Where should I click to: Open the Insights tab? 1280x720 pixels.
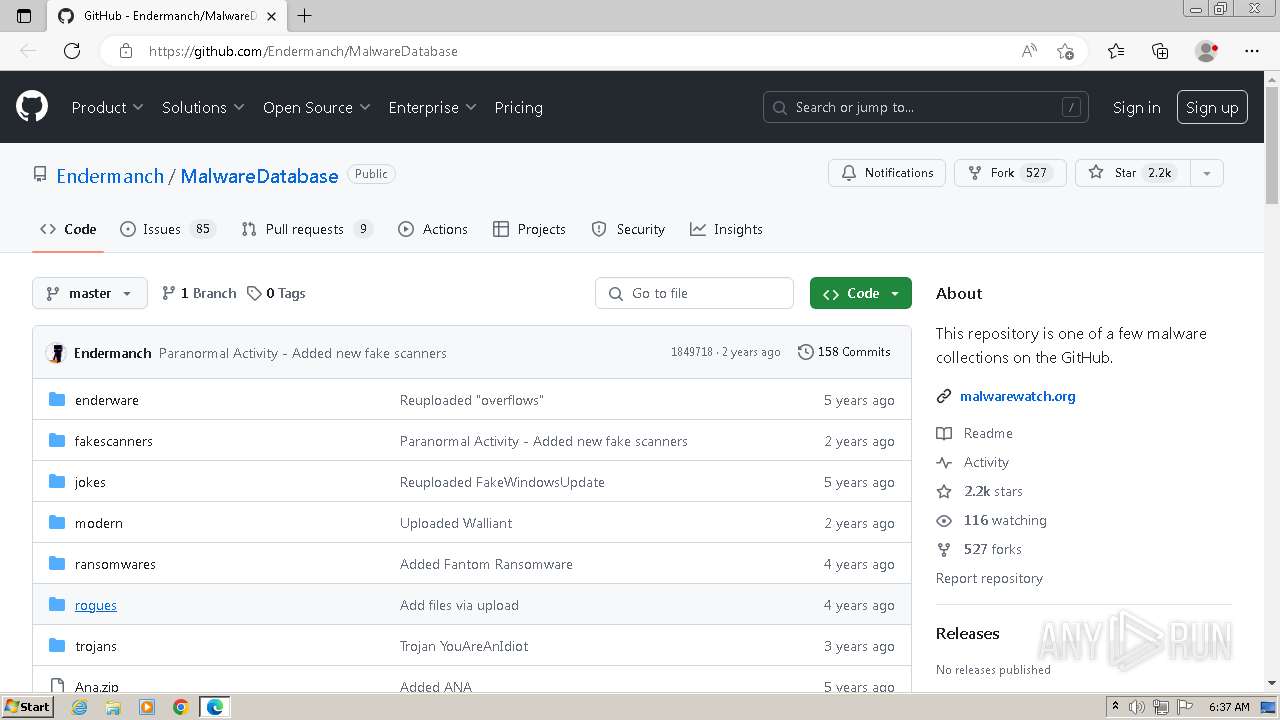[726, 229]
